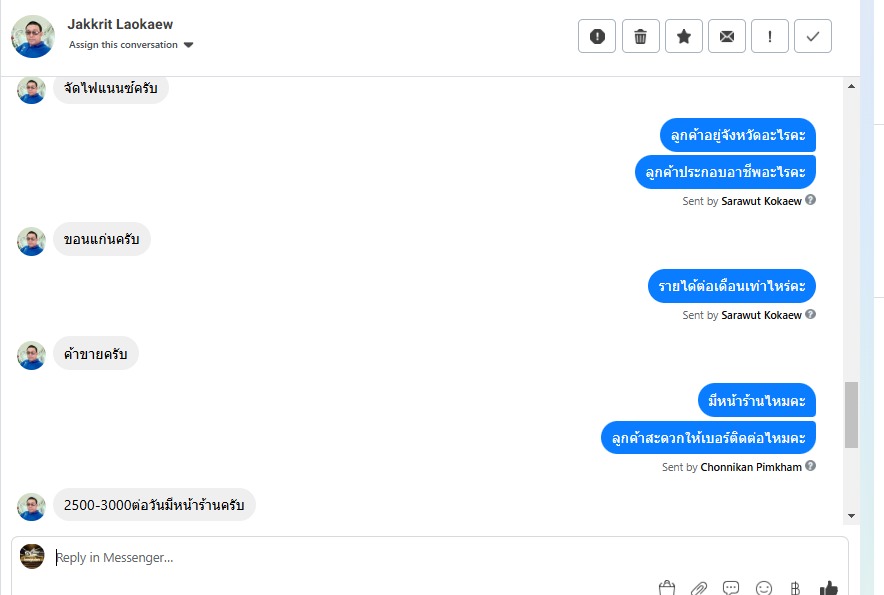Screen dimensions: 884x595
Task: Open Jakkrit Laokaew profile picture in header
Action: [33, 37]
